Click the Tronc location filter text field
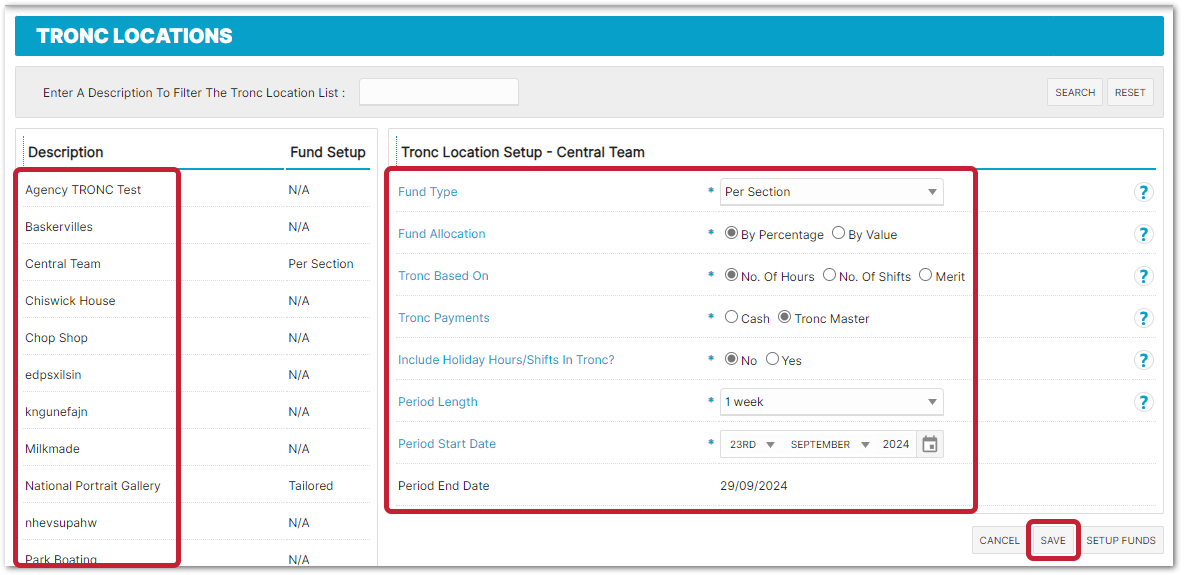The width and height of the screenshot is (1184, 575). point(438,92)
